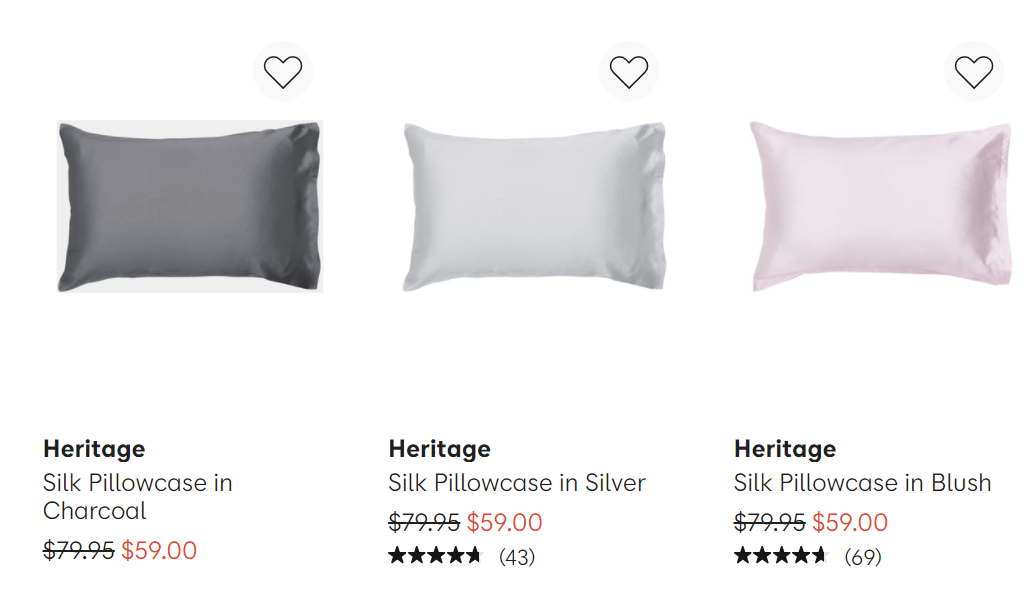1035x598 pixels.
Task: View star rating of Silver pillowcase
Action: click(435, 556)
